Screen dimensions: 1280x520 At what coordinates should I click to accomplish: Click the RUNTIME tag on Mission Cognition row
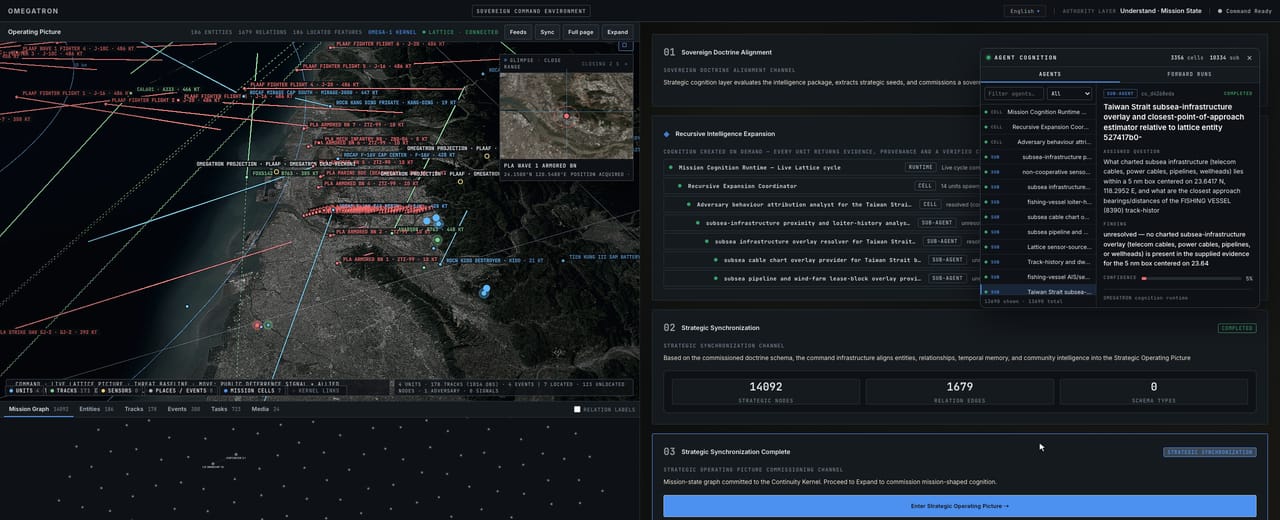pyautogui.click(x=920, y=167)
